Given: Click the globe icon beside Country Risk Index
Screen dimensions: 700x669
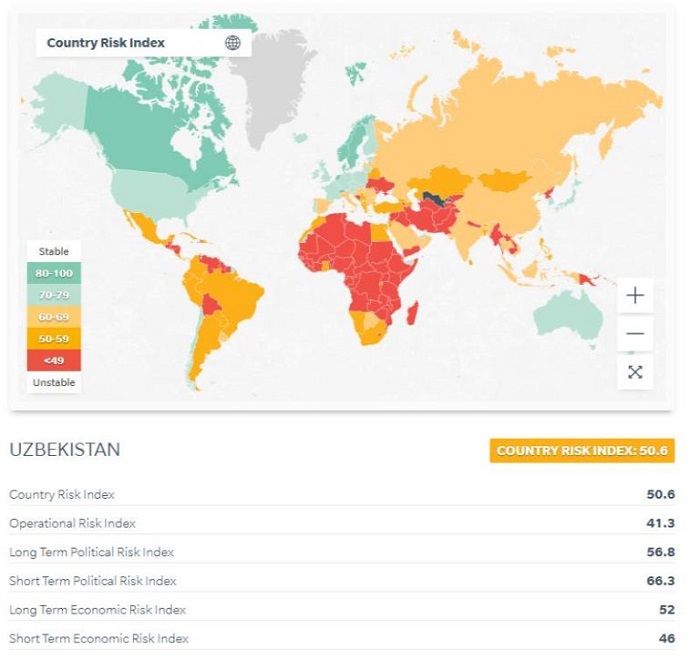Looking at the screenshot, I should 233,43.
